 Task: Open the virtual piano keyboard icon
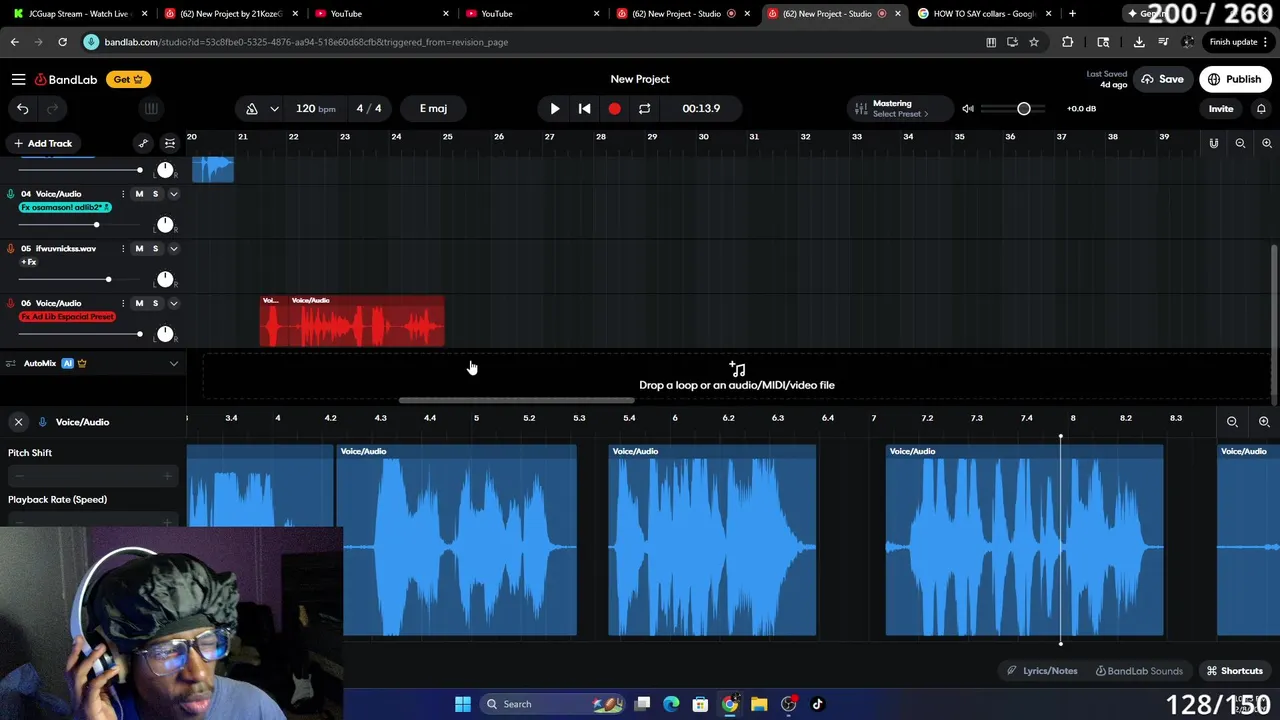click(x=151, y=108)
